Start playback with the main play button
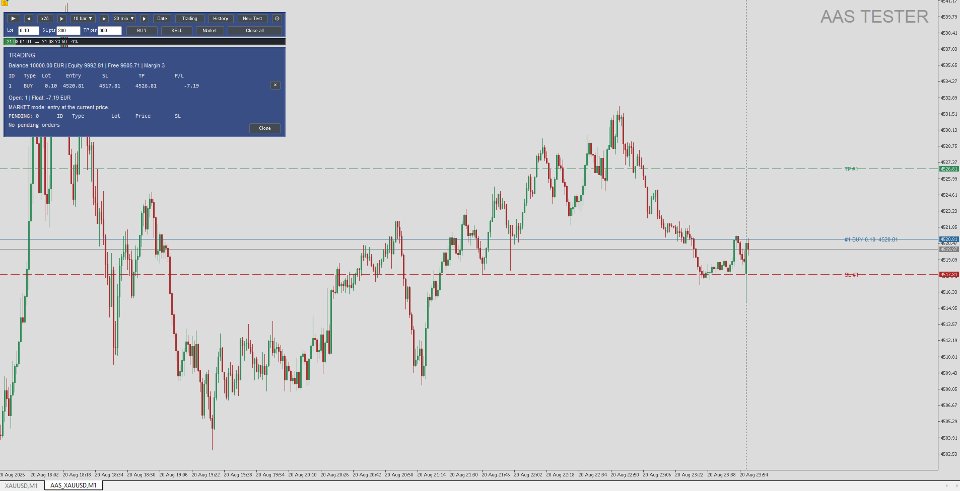 tap(13, 18)
